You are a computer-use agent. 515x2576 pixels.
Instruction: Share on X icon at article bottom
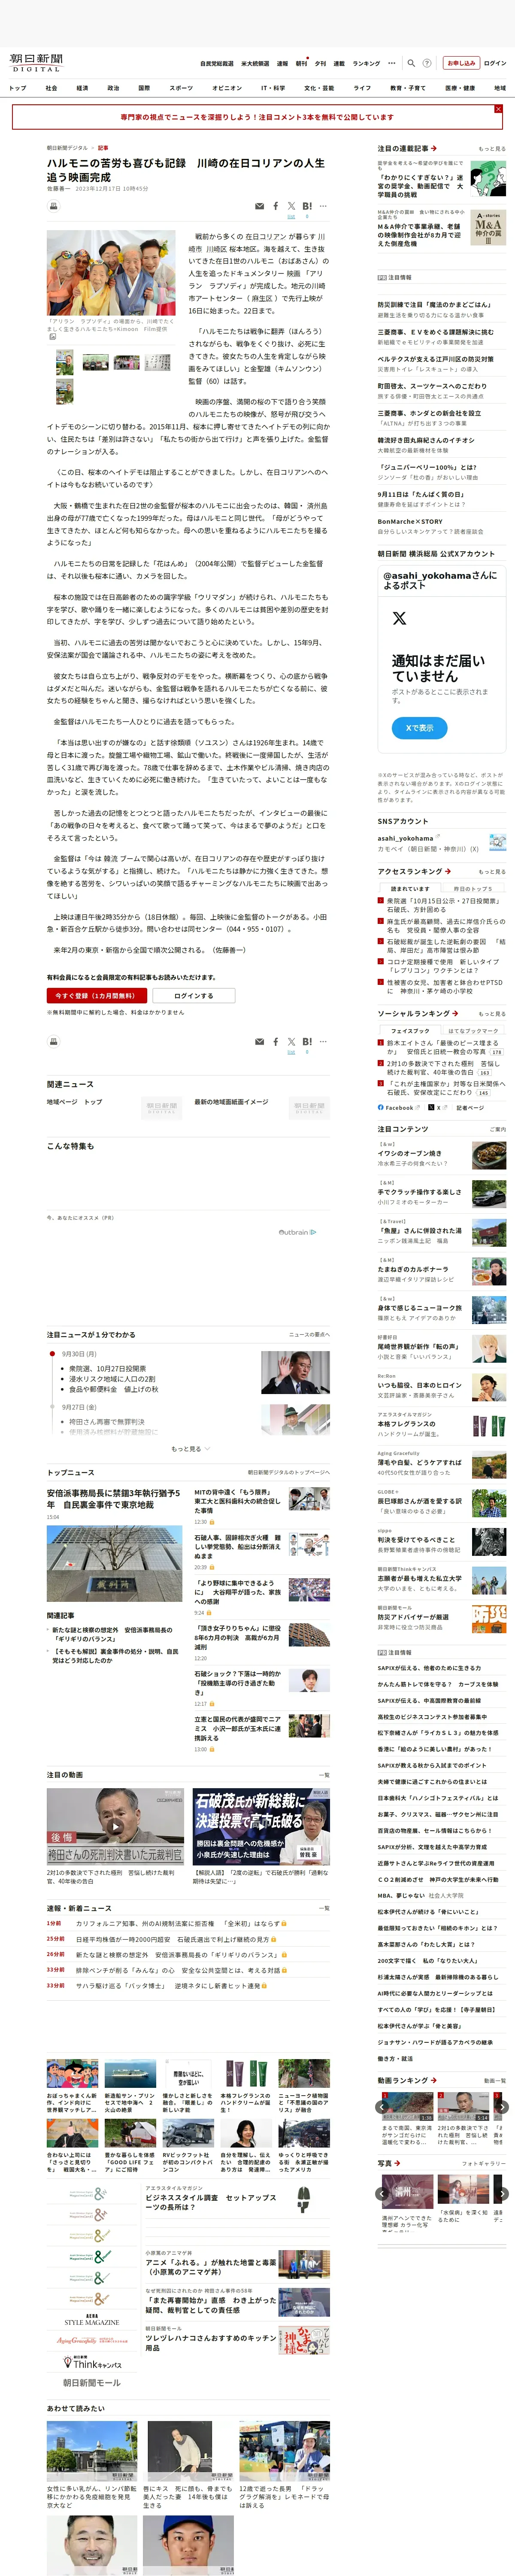coord(292,1041)
